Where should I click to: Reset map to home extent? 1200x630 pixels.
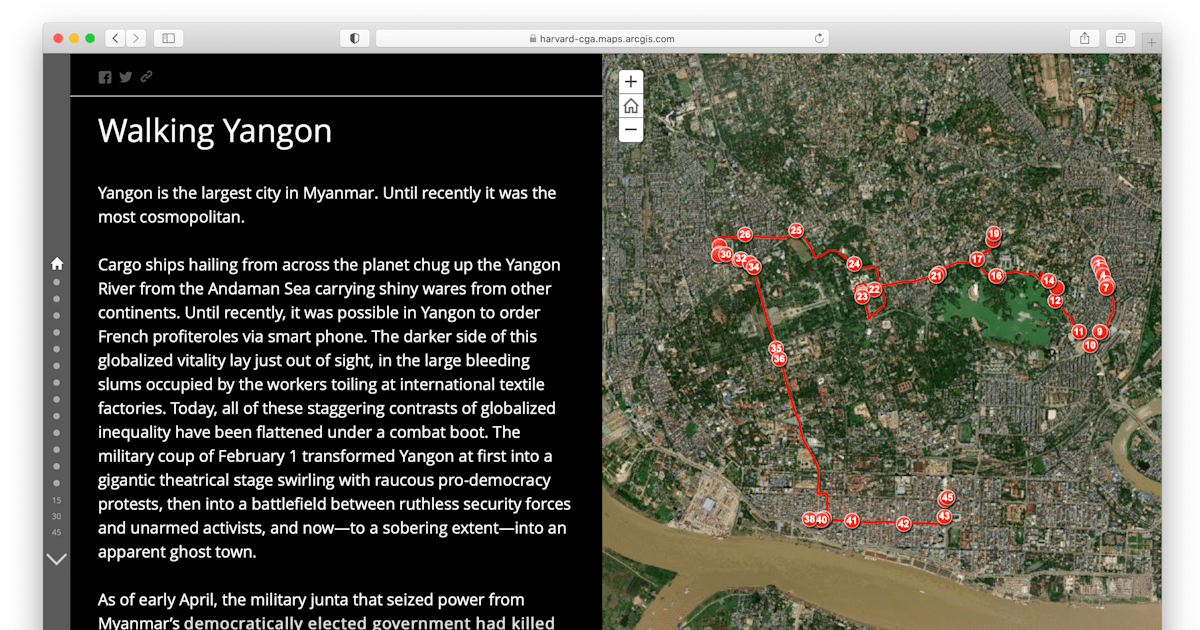pyautogui.click(x=630, y=106)
